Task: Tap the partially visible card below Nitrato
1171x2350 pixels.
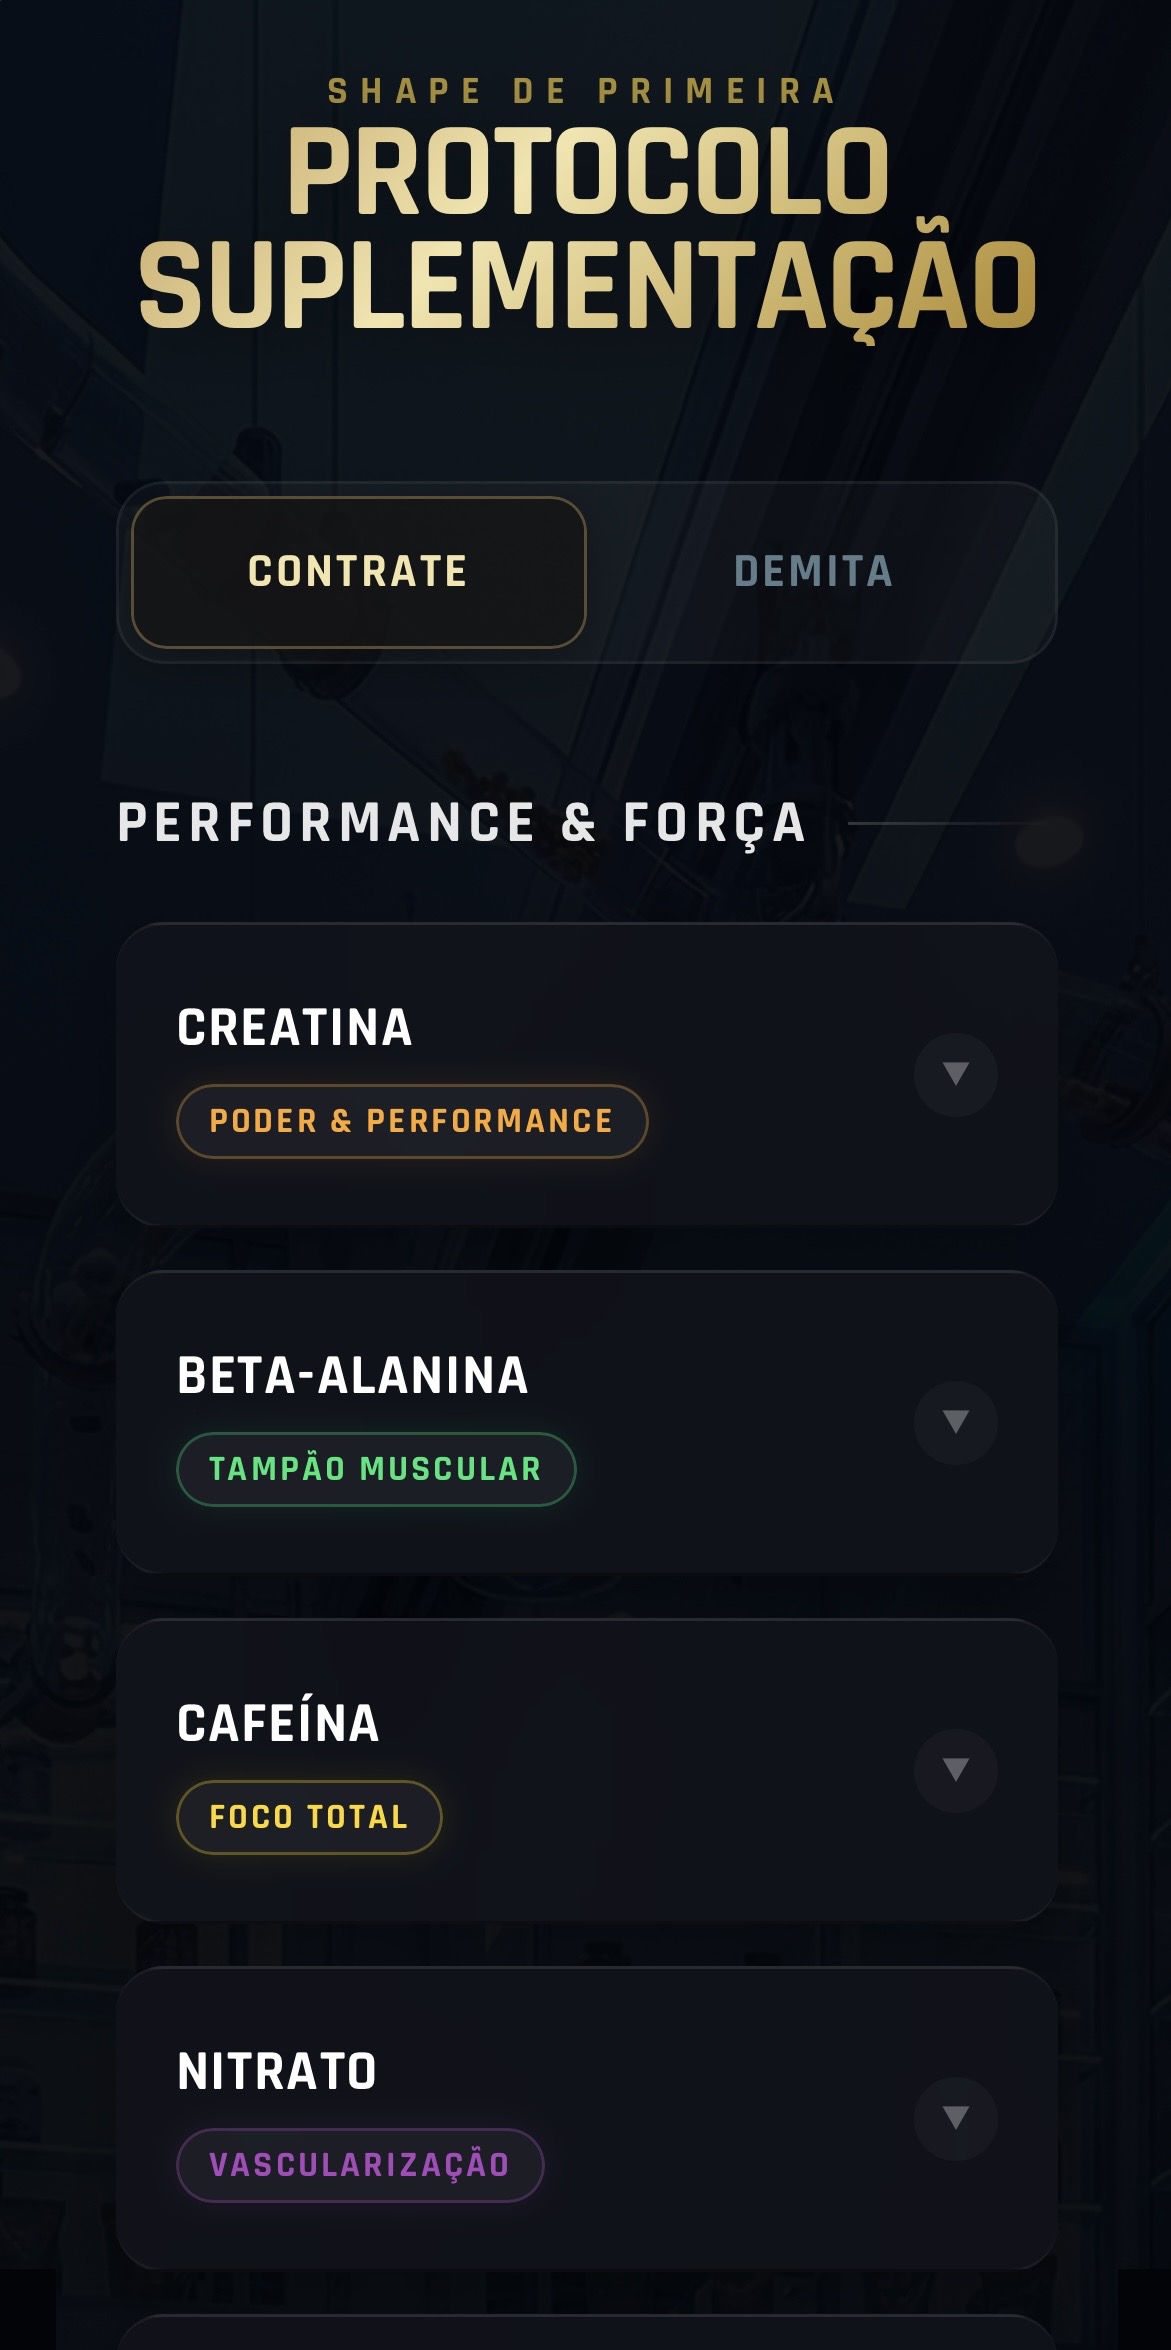Action: [x=586, y=2333]
